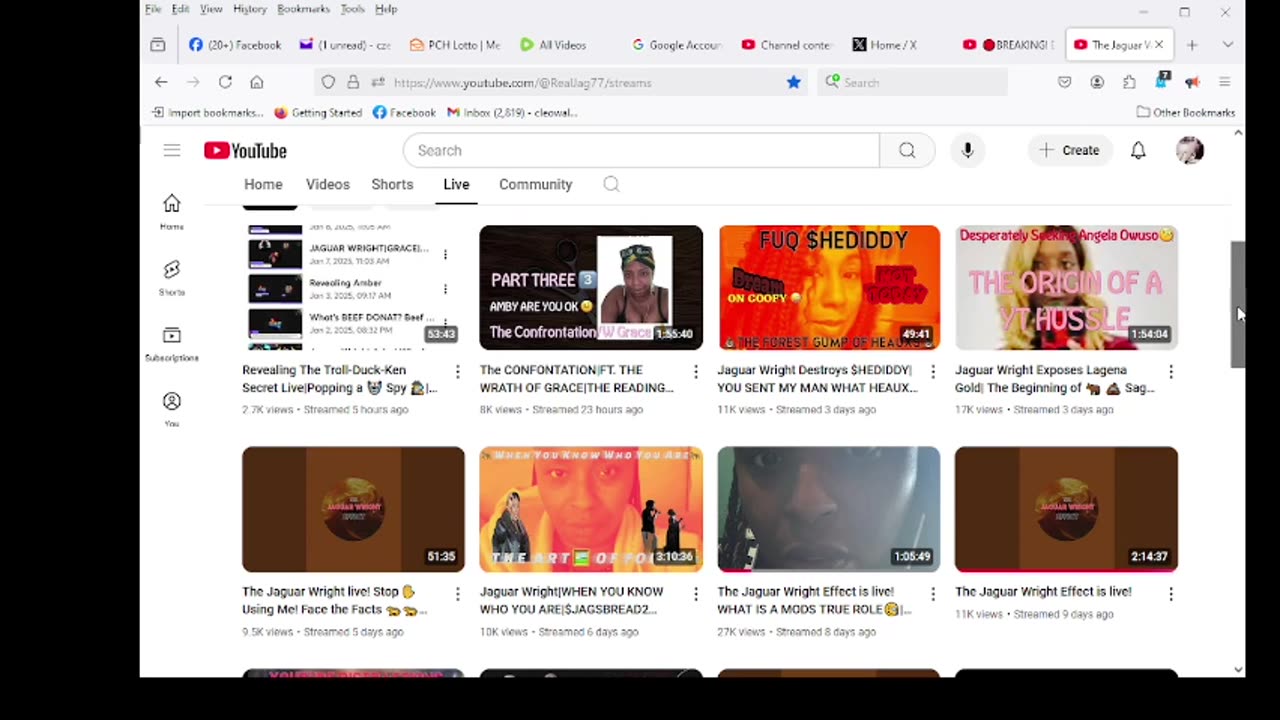Open options for MODS TRUE ROLE video
Screen dimensions: 1280x720
tap(933, 593)
